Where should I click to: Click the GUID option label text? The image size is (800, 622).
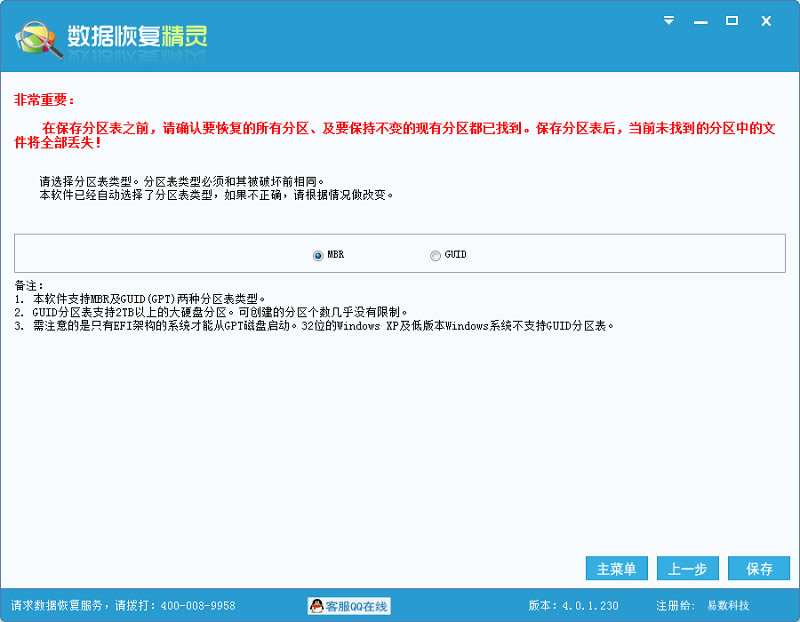[456, 255]
